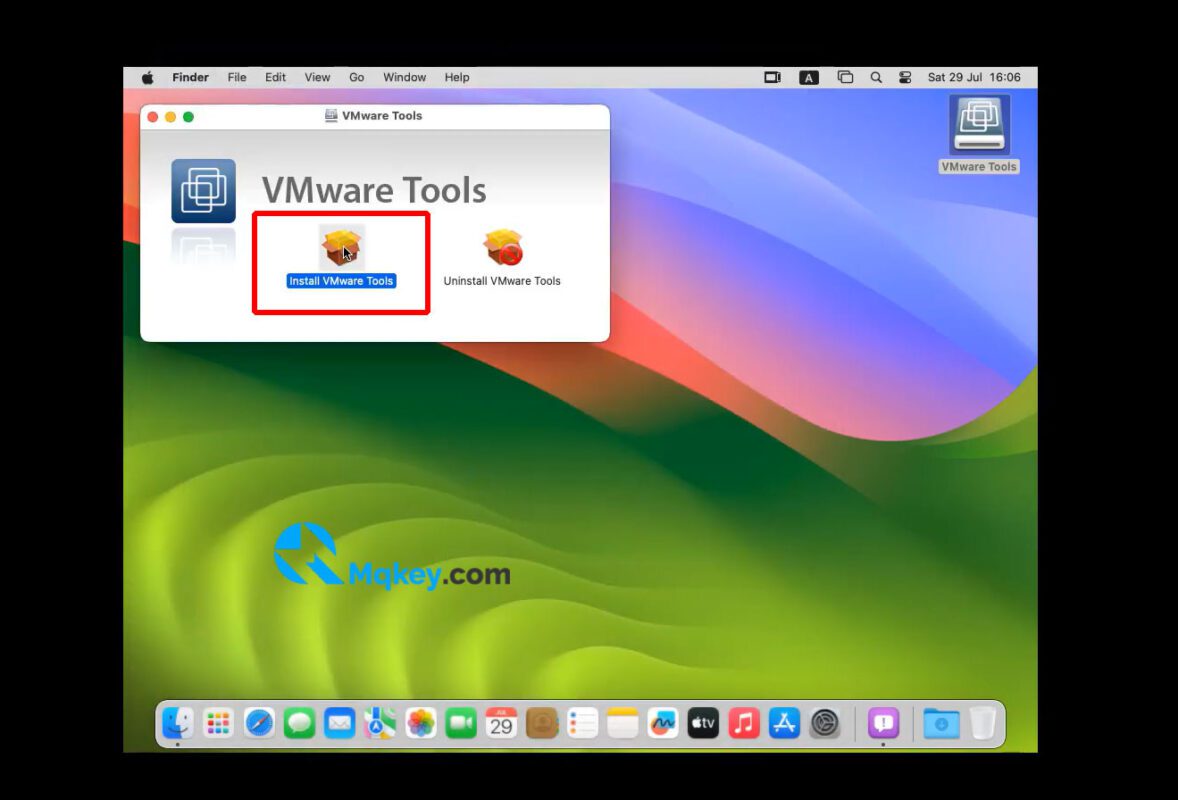Open Apple TV from the Dock
1178x800 pixels.
click(703, 723)
